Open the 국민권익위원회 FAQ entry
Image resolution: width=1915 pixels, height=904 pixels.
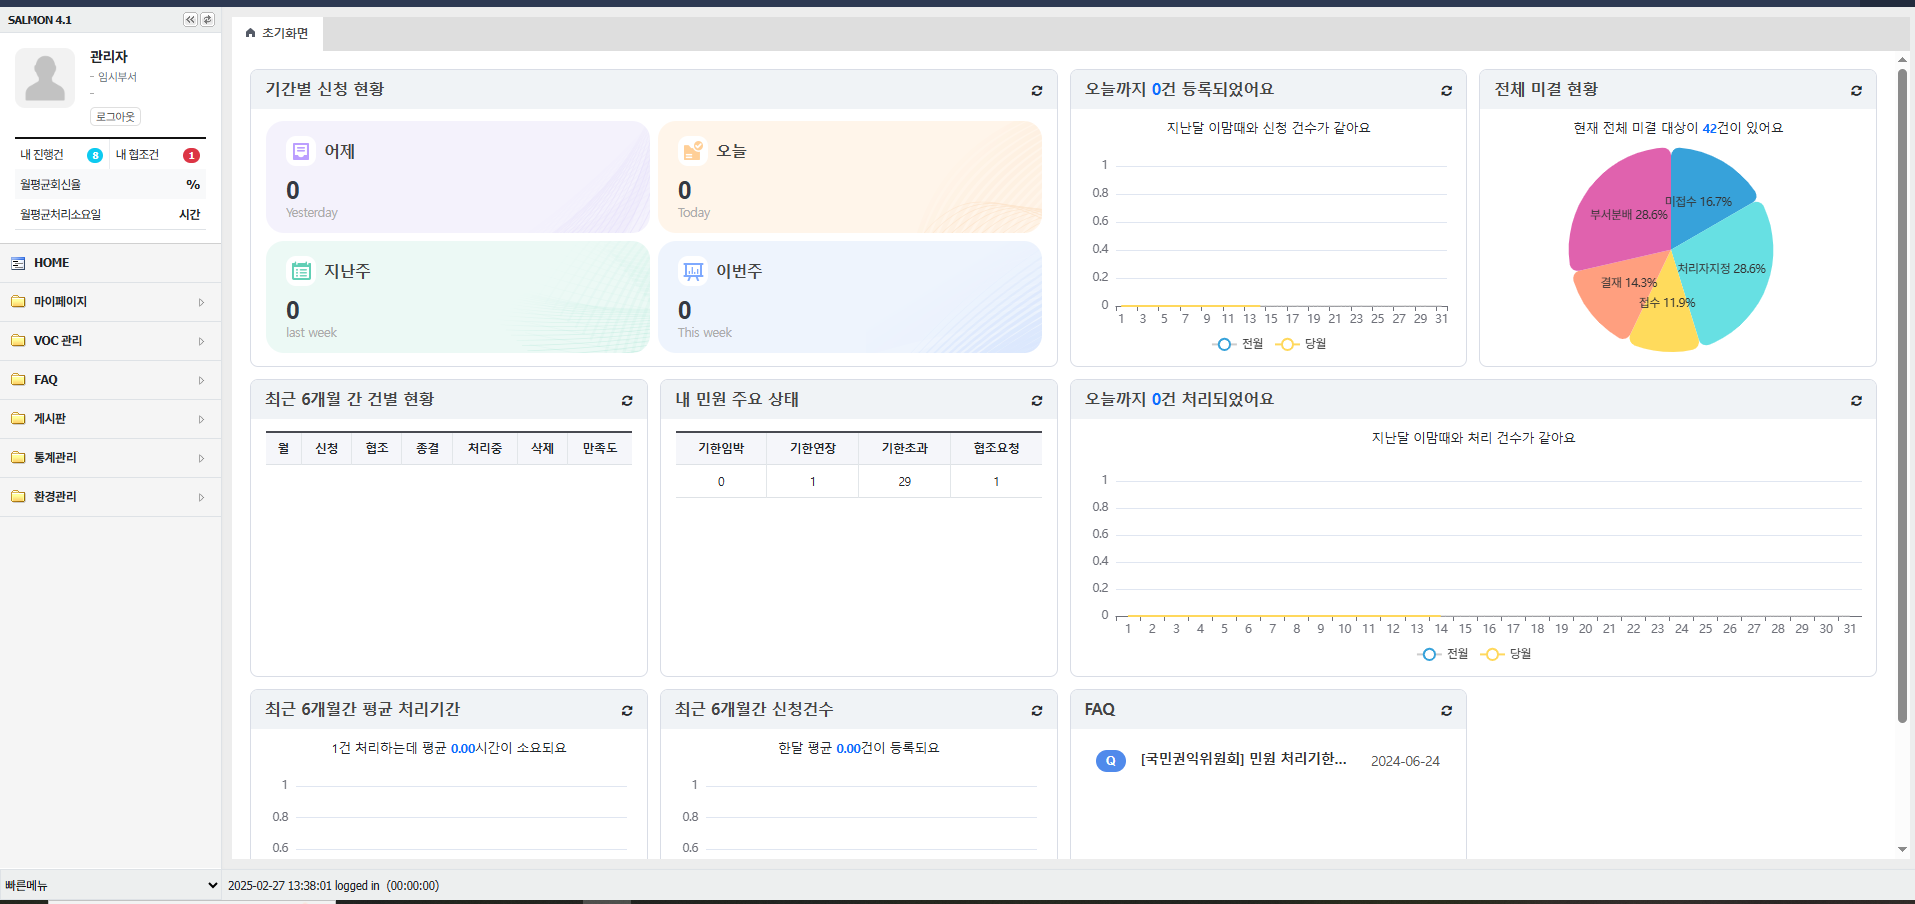click(1243, 760)
